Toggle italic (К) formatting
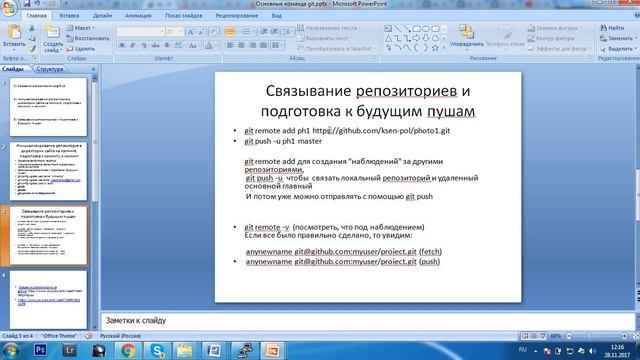The width and height of the screenshot is (640, 360). click(133, 45)
